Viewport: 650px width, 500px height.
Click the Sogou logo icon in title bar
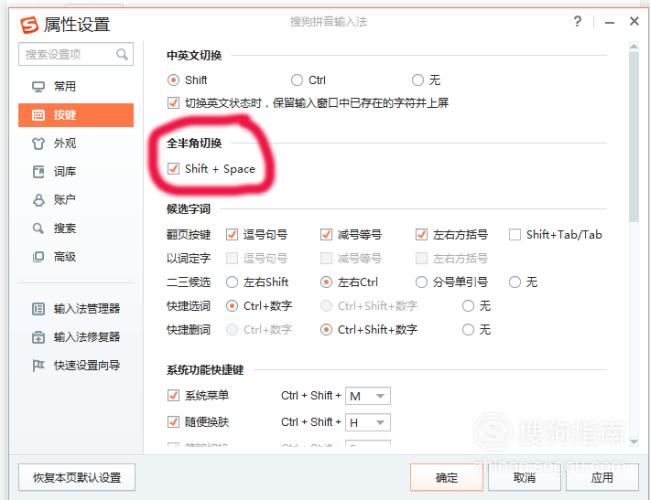coord(29,24)
